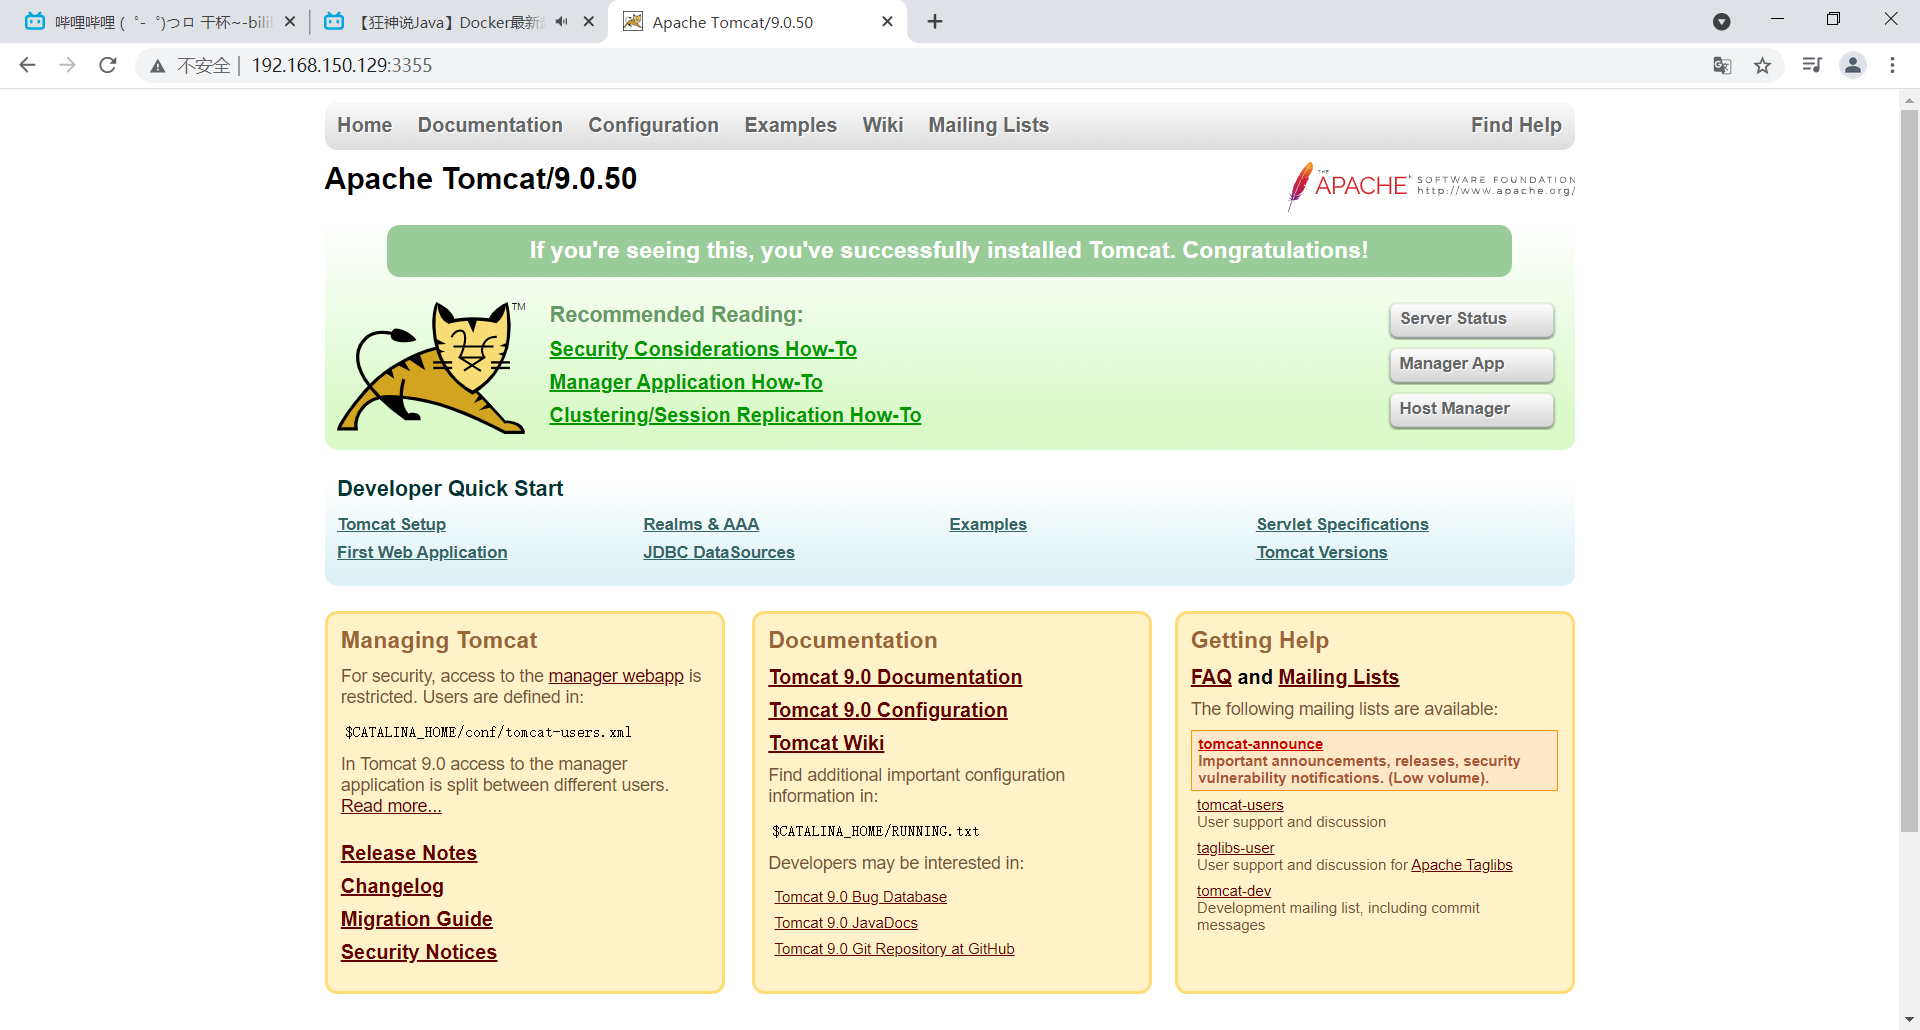The width and height of the screenshot is (1920, 1030).
Task: Open the Migration Guide link
Action: point(417,919)
